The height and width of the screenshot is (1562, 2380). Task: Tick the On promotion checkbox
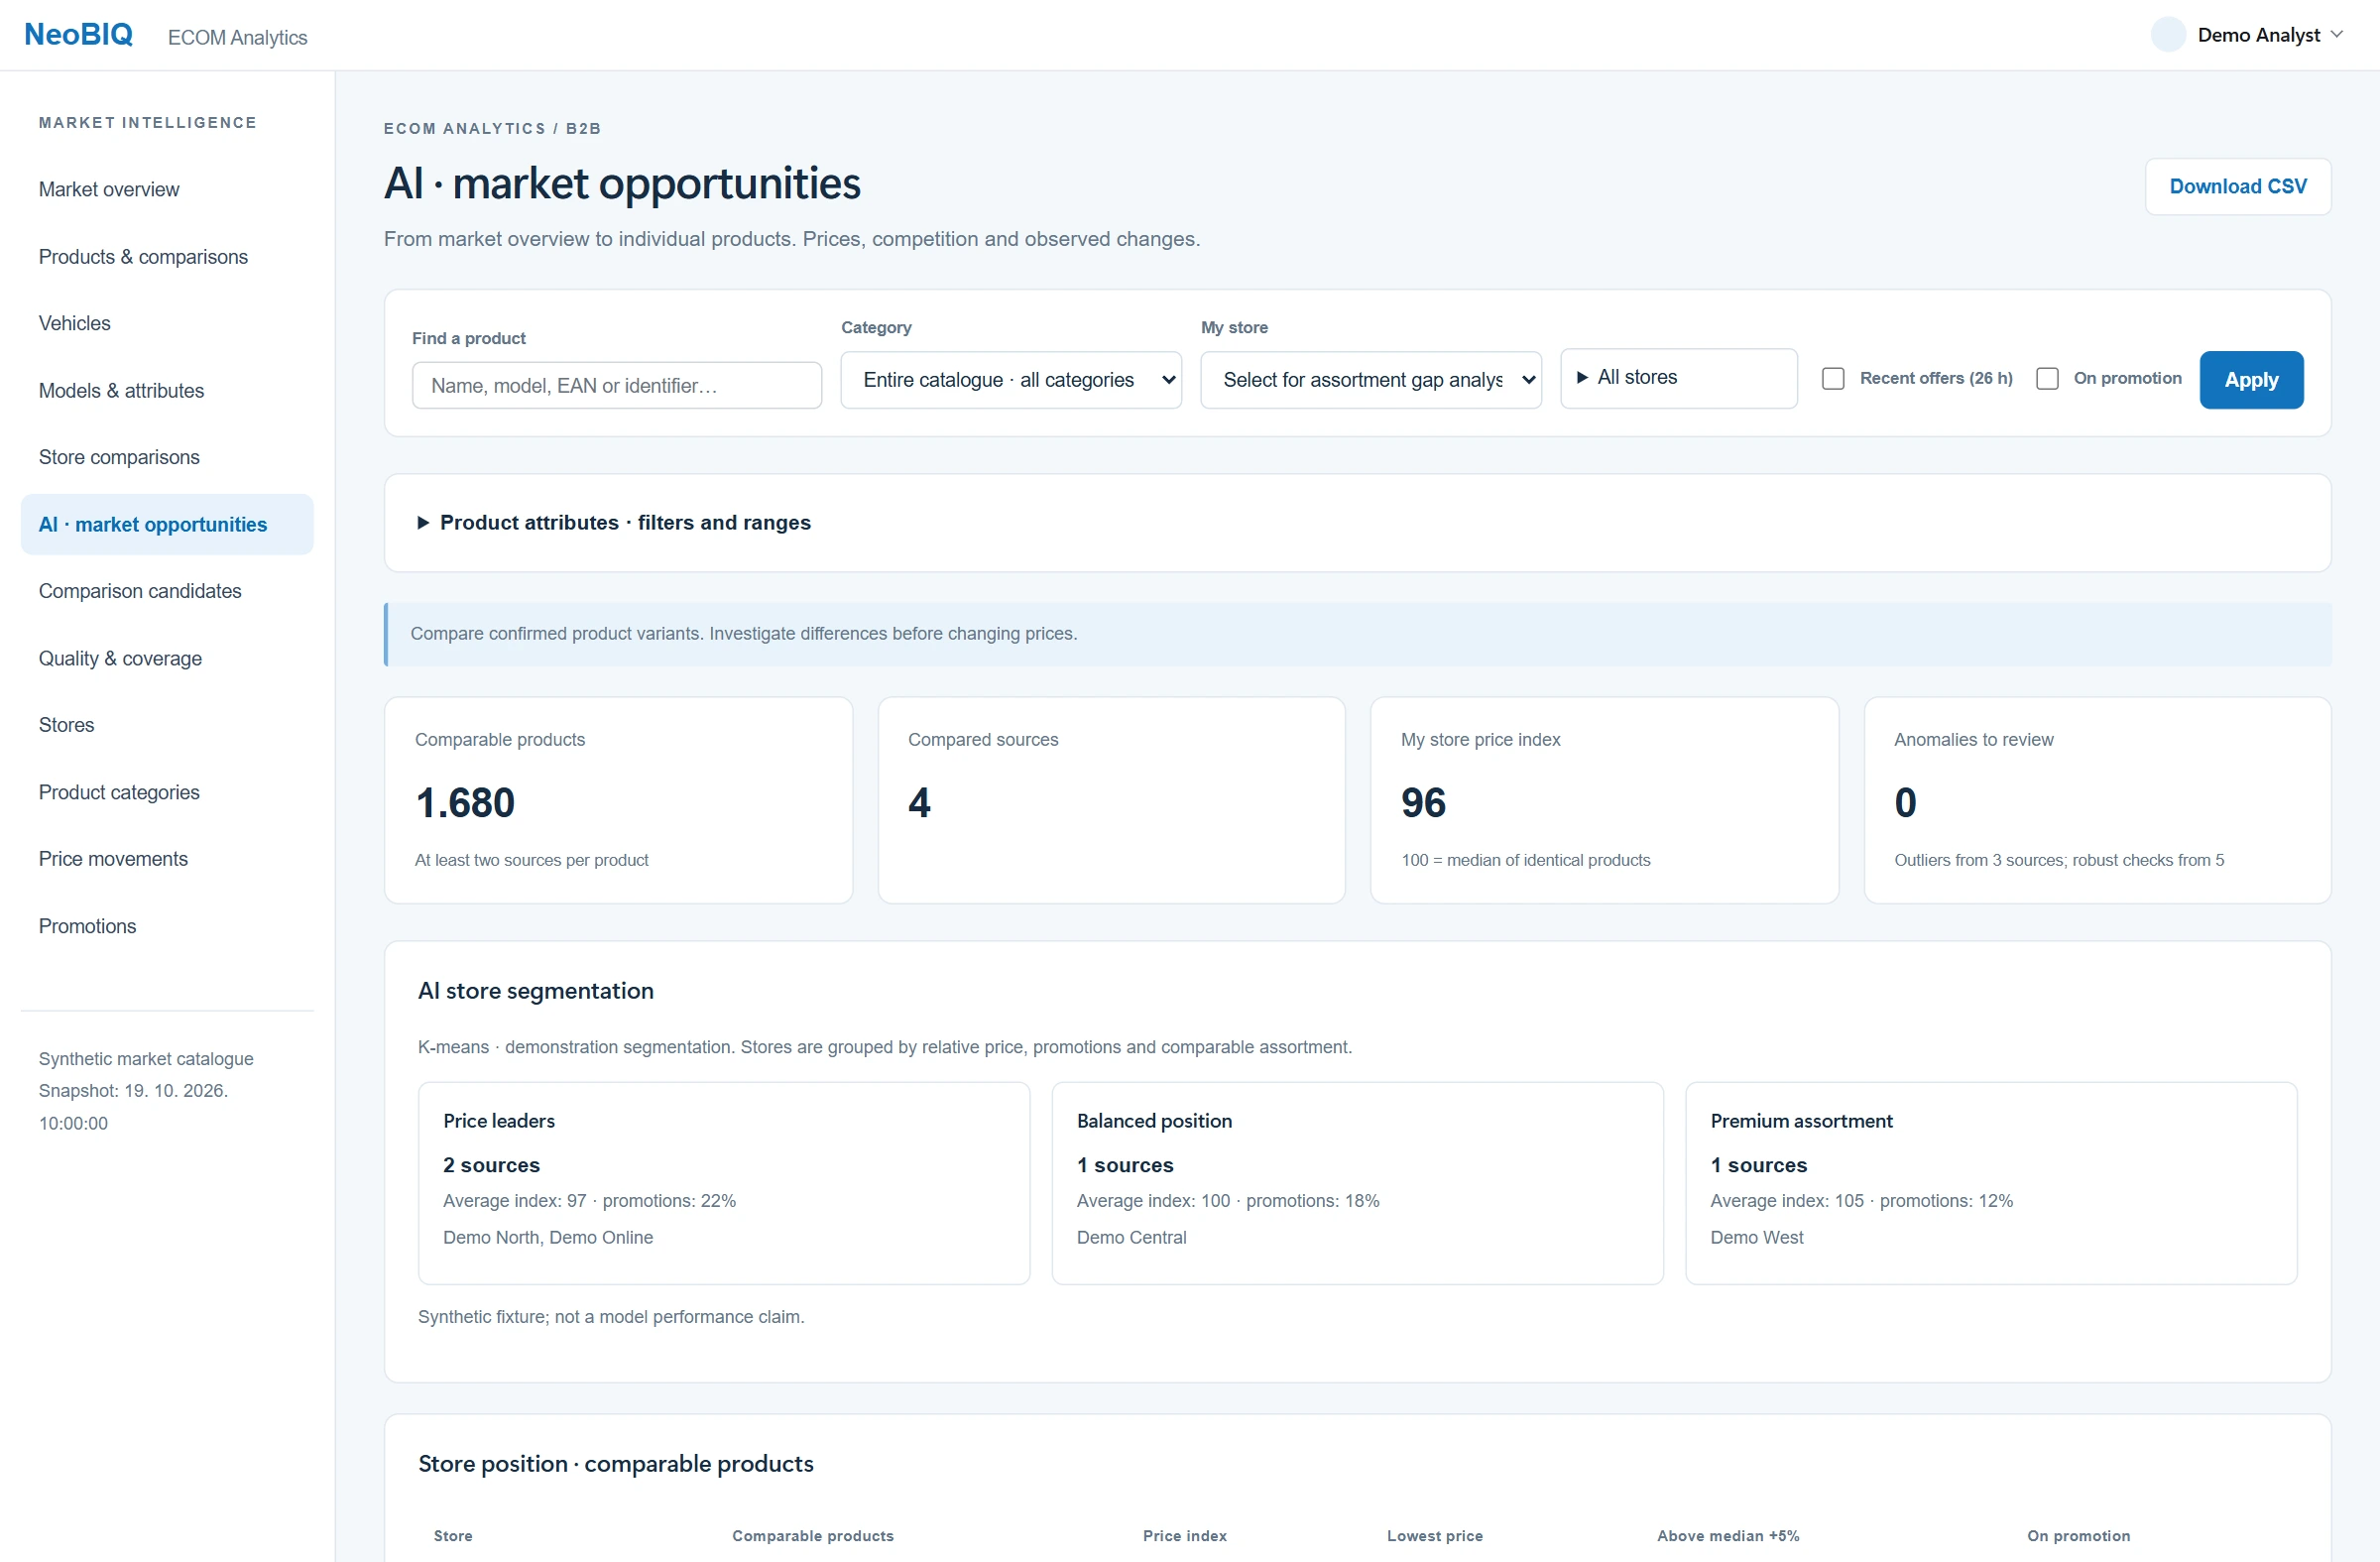coord(2046,379)
